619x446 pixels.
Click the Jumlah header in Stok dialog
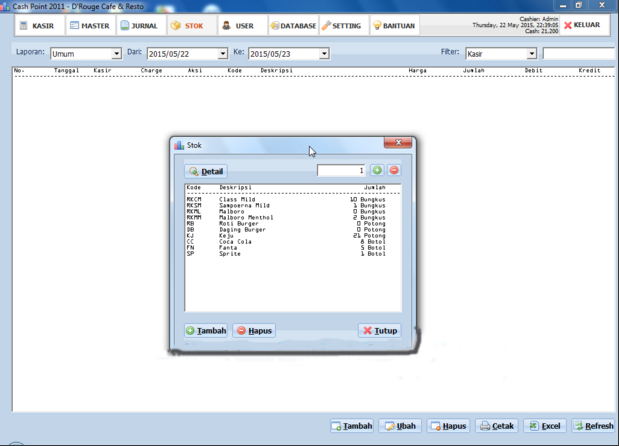pos(374,187)
